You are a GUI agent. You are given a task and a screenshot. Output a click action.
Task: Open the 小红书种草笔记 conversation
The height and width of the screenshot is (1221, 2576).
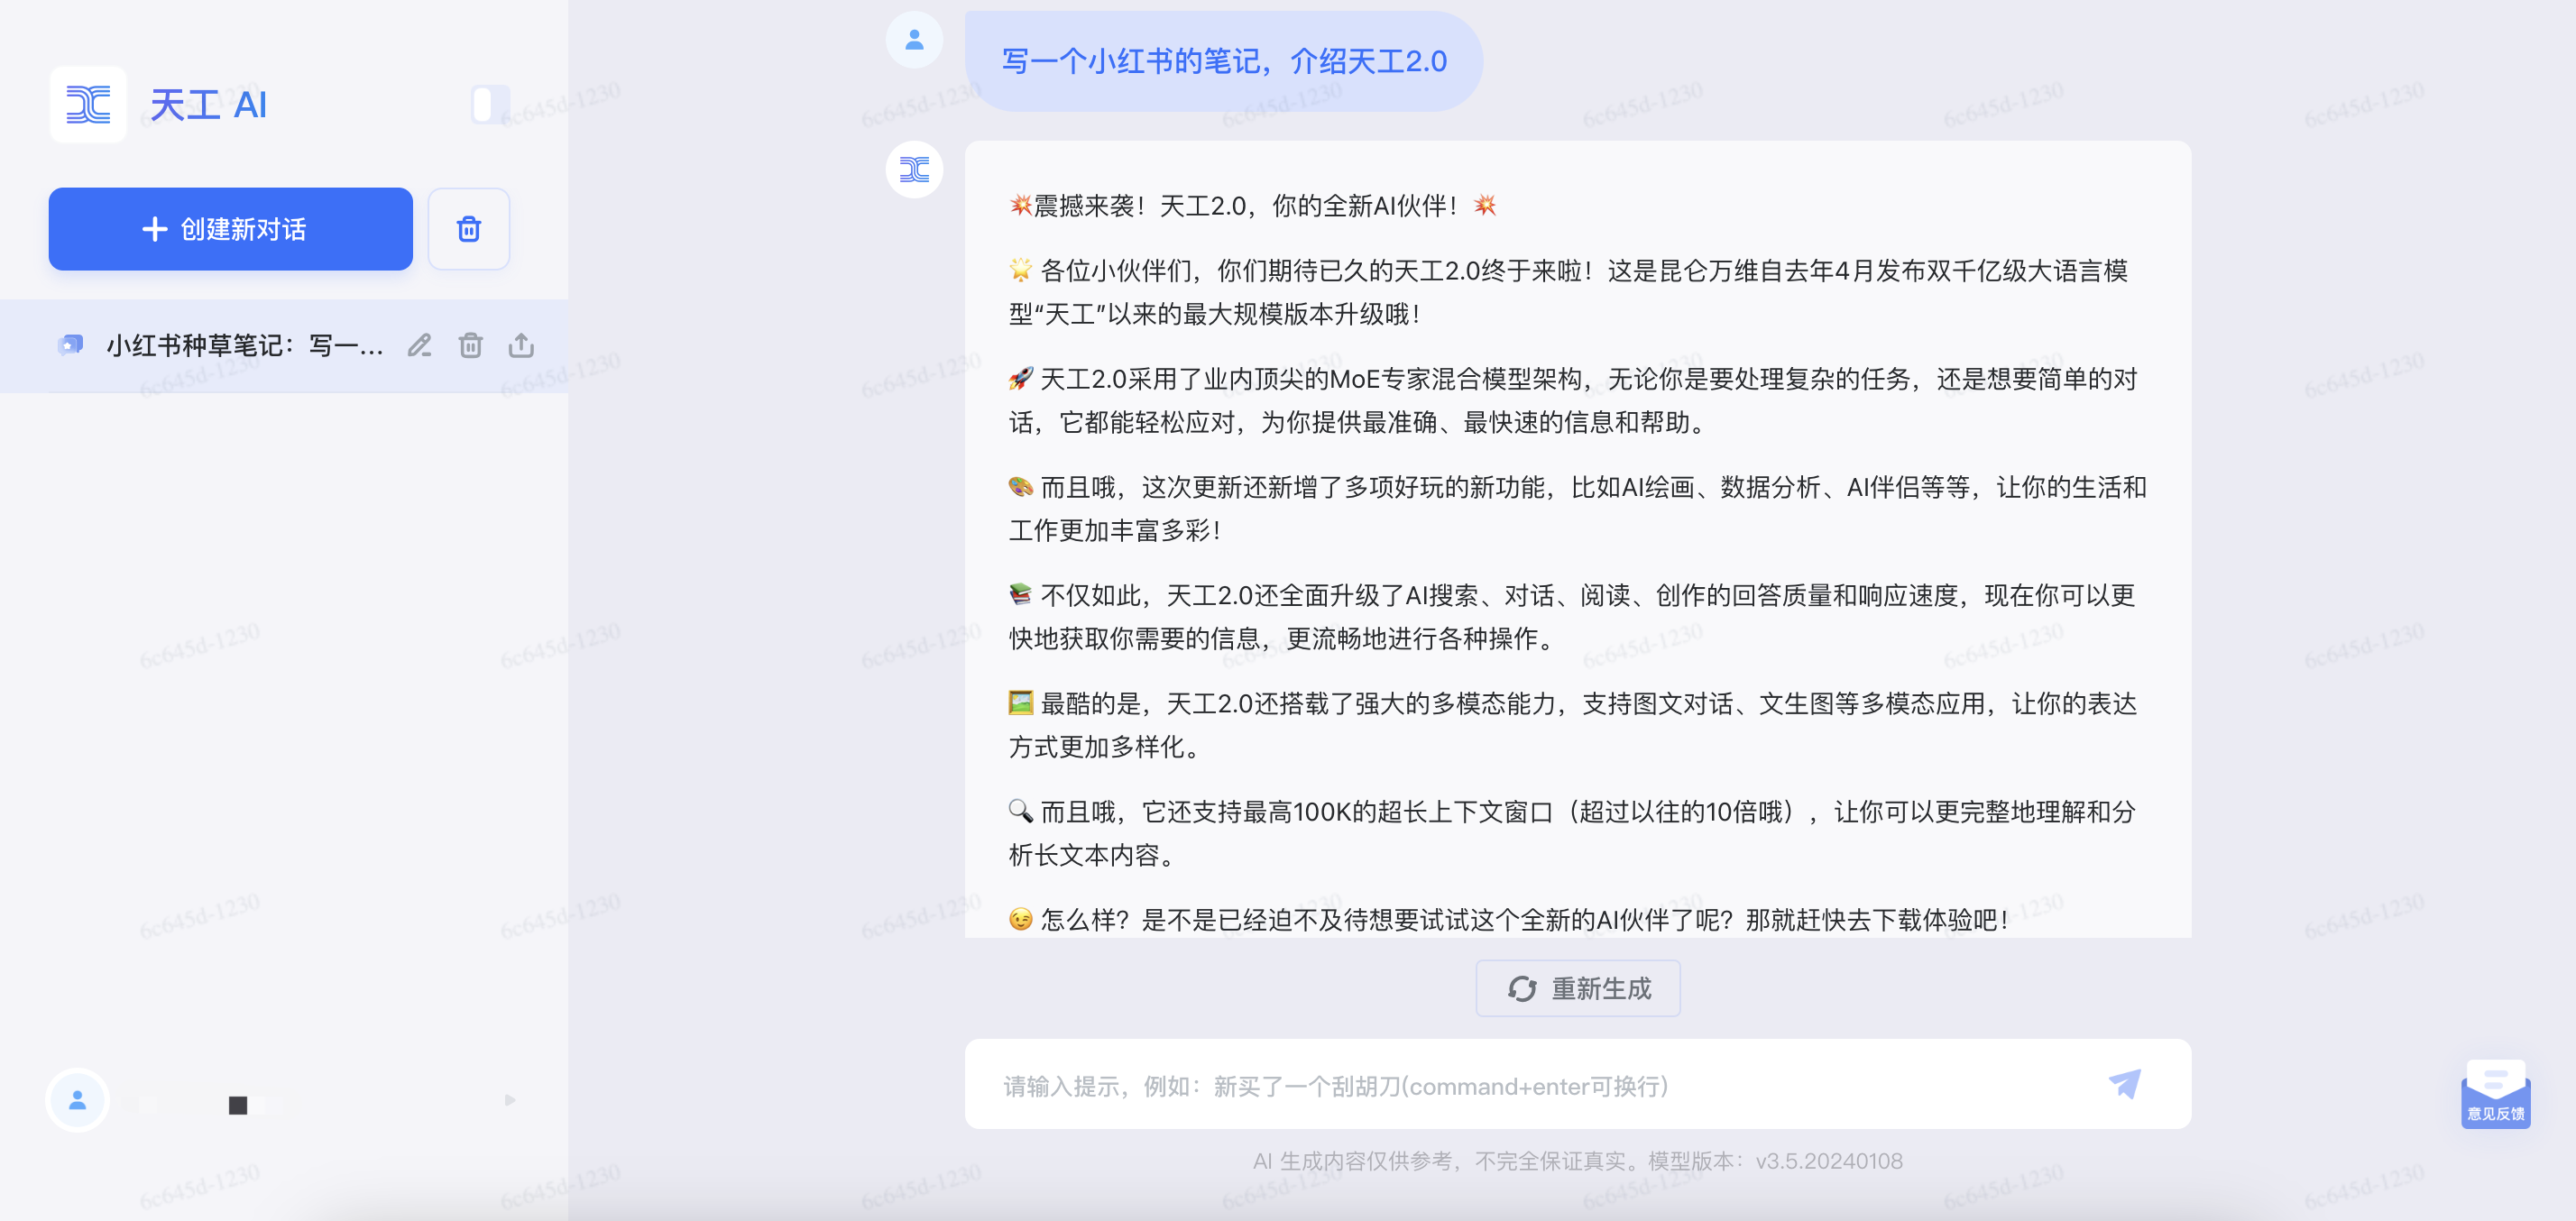point(244,346)
